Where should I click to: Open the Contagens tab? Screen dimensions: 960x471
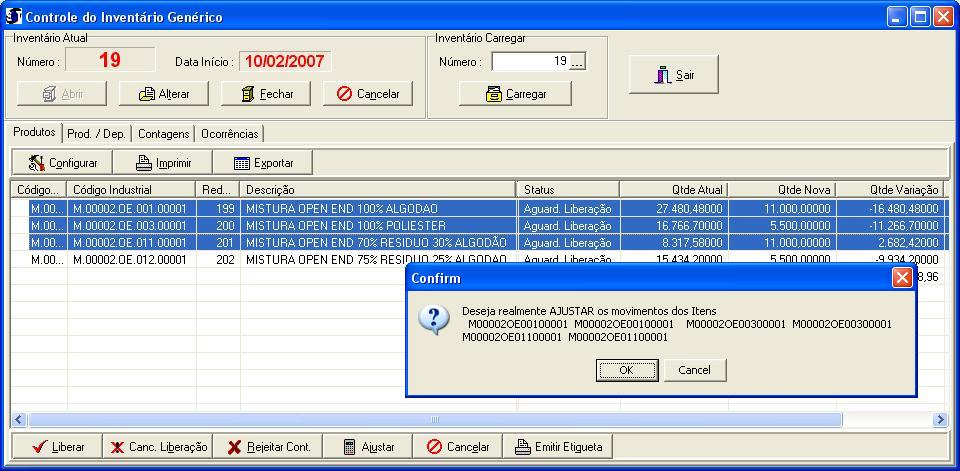pos(163,134)
